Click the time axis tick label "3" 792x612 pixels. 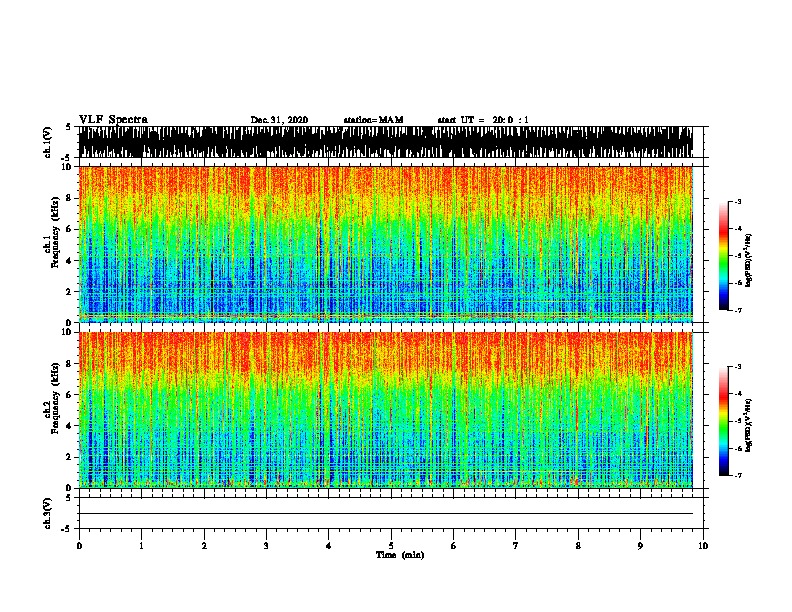[x=266, y=546]
